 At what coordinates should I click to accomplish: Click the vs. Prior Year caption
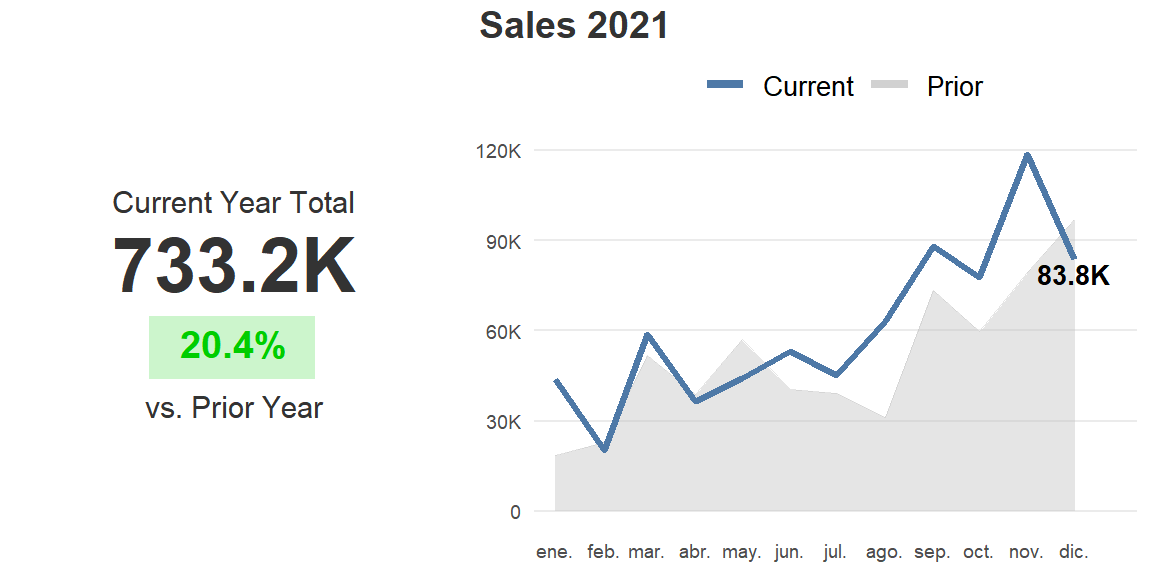coord(234,408)
